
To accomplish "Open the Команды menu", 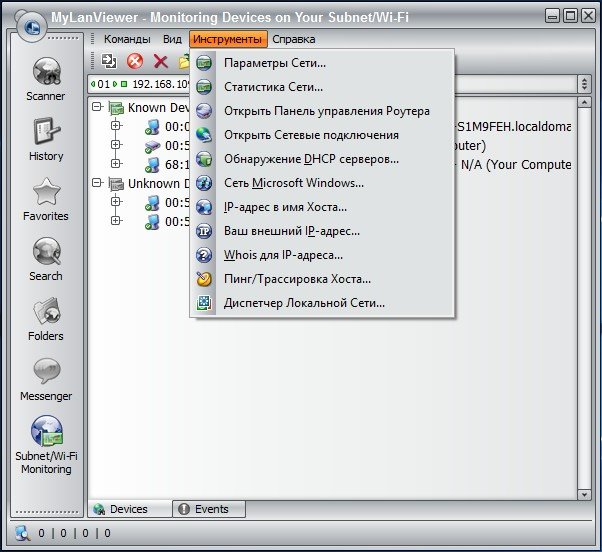I will 127,39.
